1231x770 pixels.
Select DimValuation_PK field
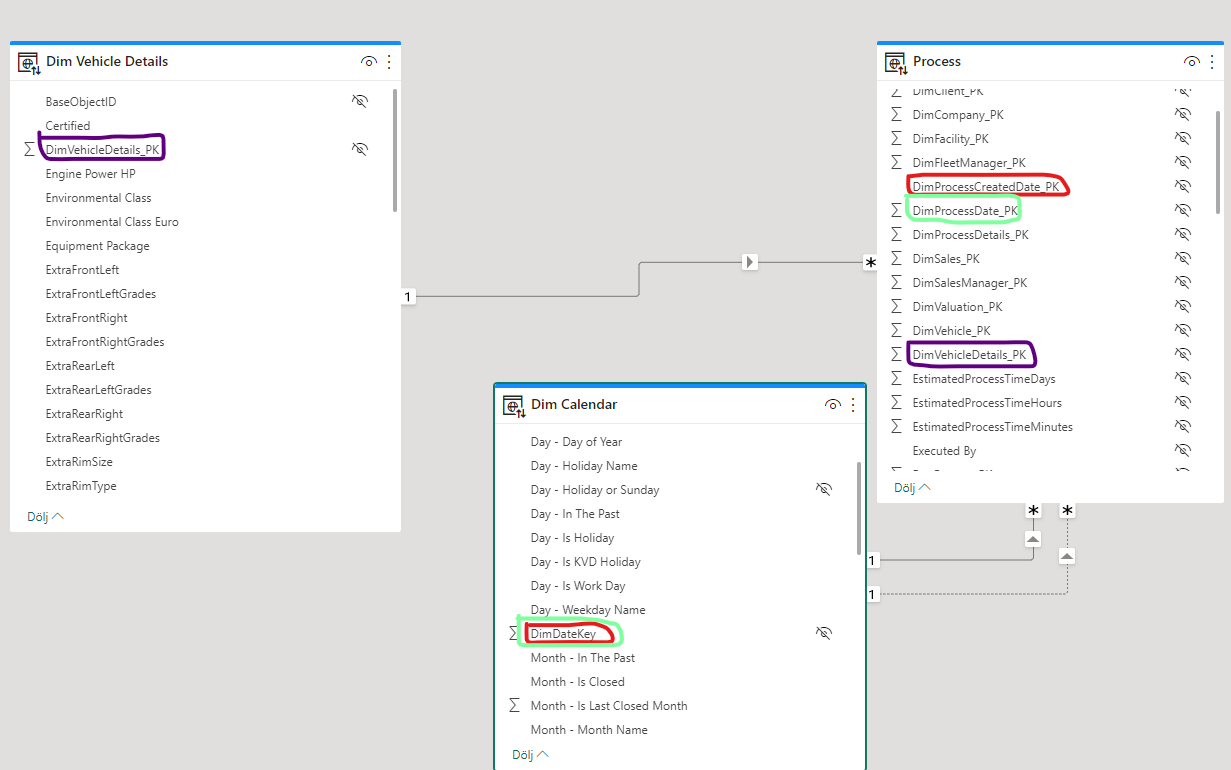pyautogui.click(x=957, y=306)
